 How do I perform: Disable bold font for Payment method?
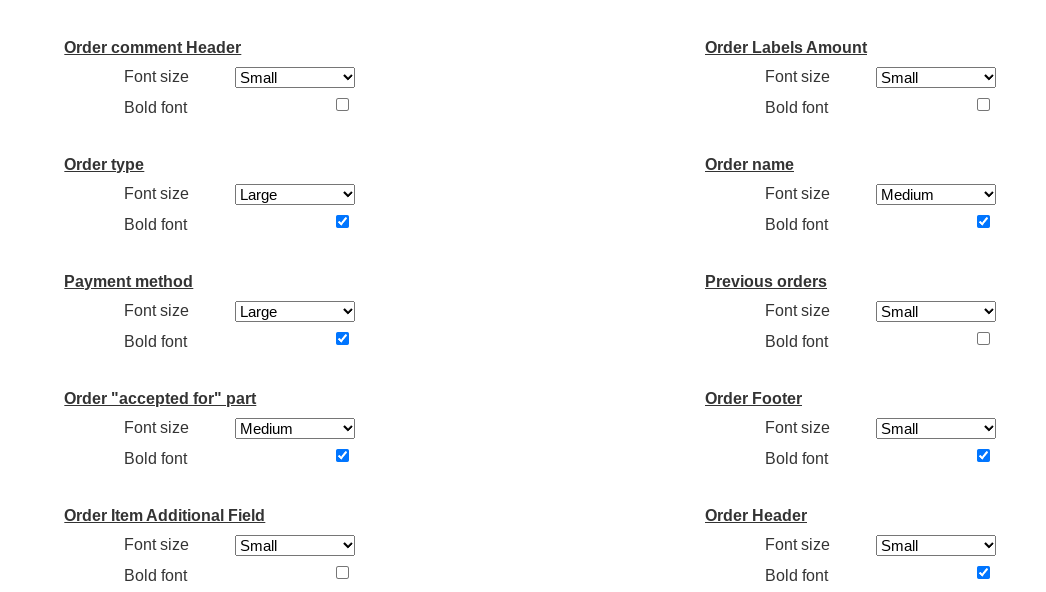click(x=342, y=339)
